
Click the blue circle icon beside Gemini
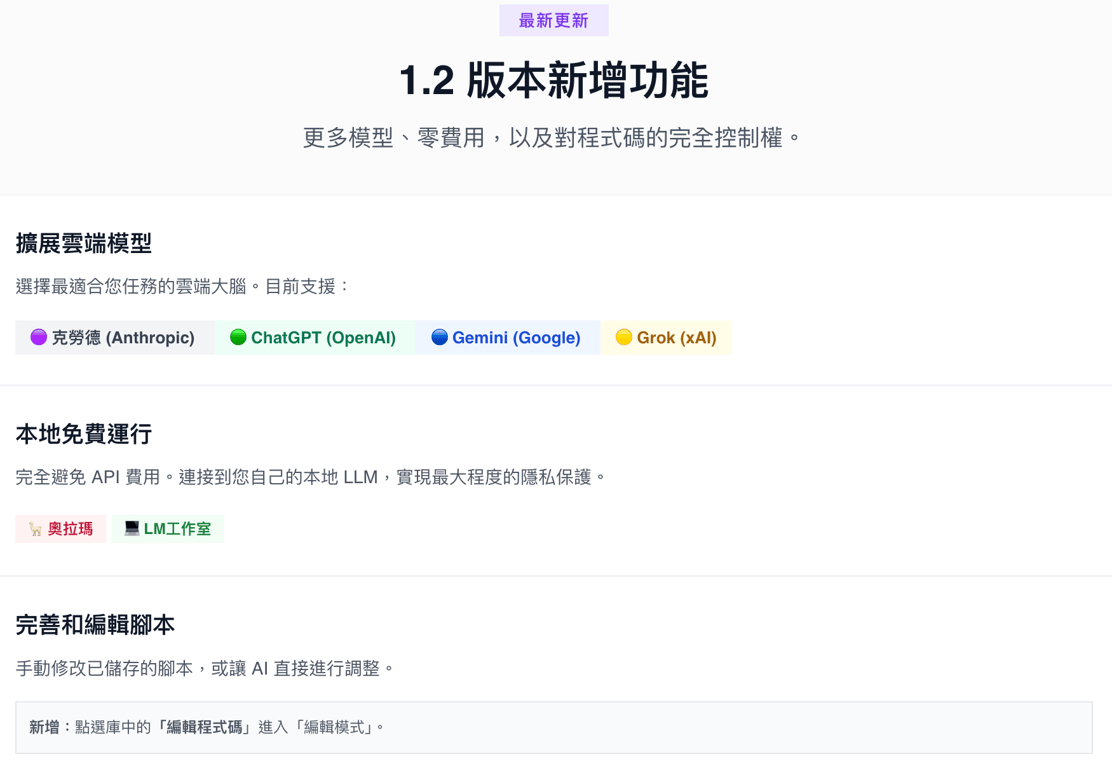(440, 338)
